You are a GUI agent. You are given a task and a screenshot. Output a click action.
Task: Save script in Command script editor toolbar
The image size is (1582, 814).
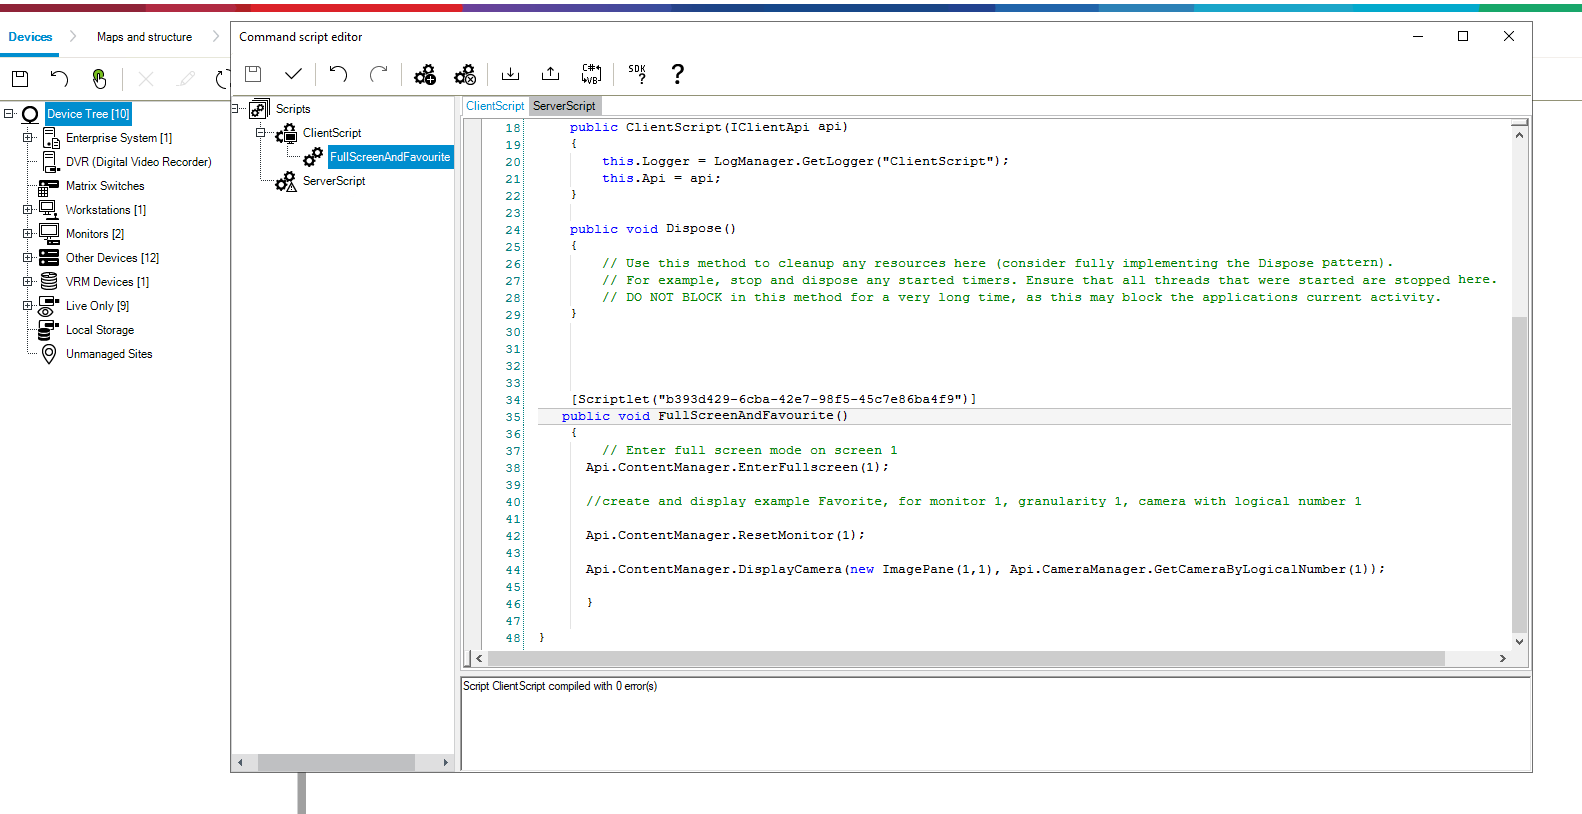pyautogui.click(x=253, y=74)
